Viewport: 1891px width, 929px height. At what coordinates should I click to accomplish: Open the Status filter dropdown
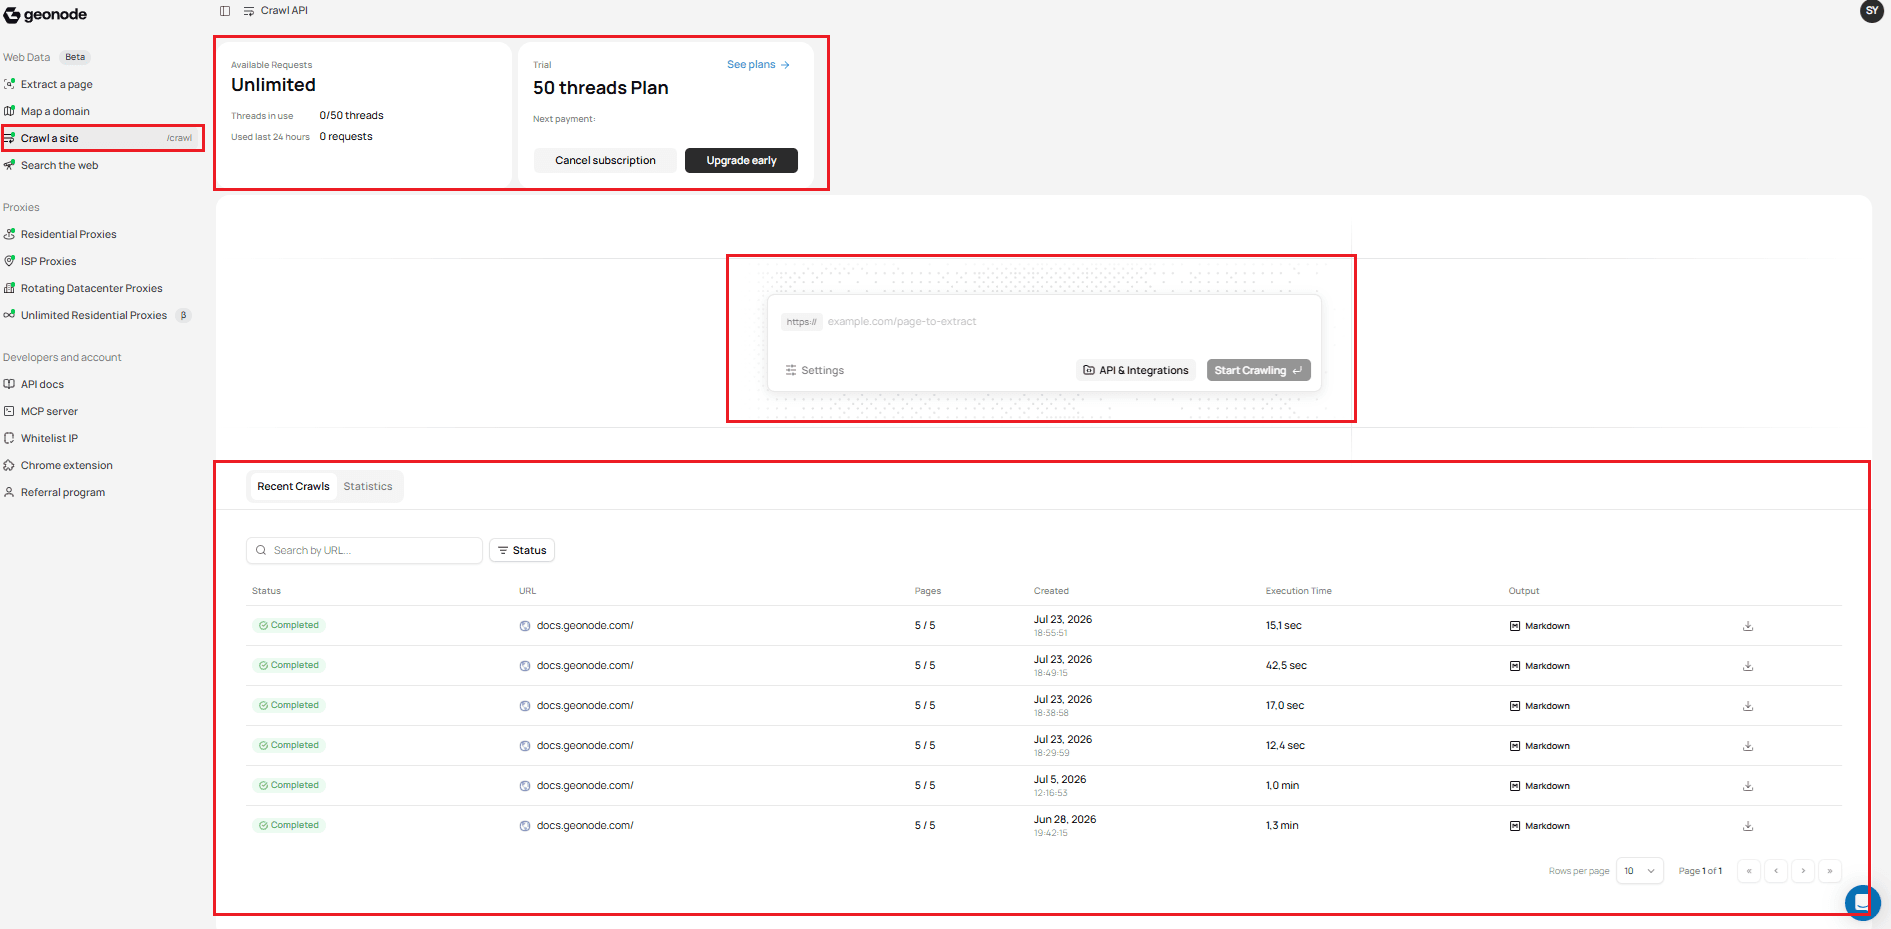[522, 550]
